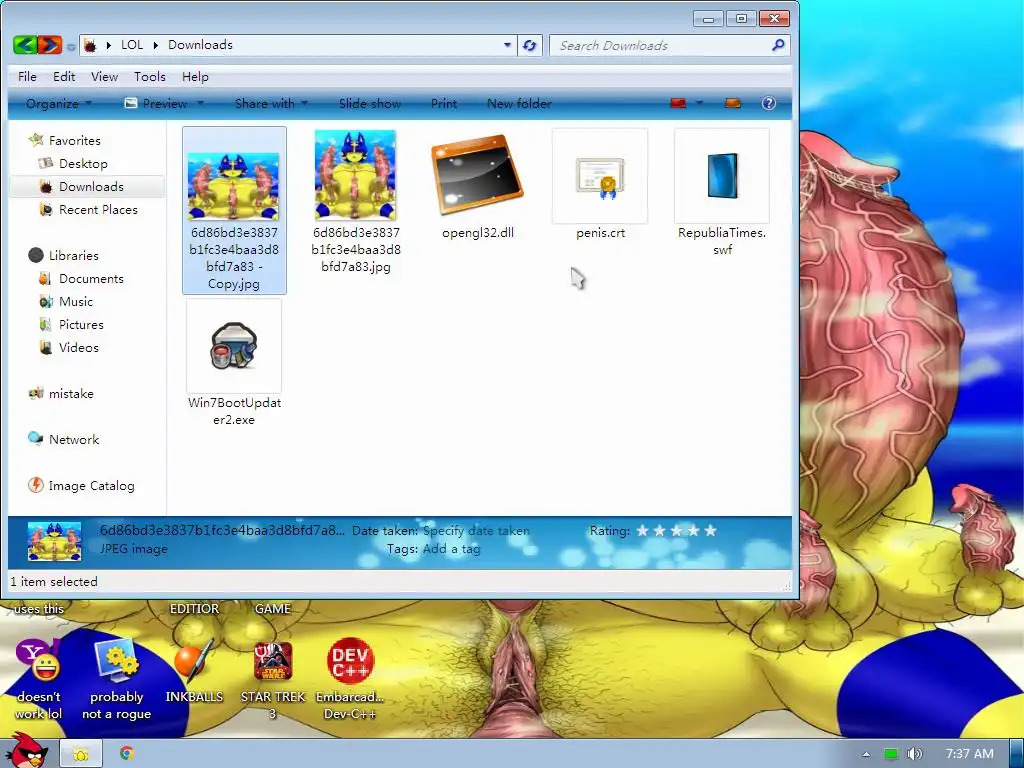Image resolution: width=1024 pixels, height=768 pixels.
Task: Click the Preview toolbar button
Action: click(x=155, y=103)
